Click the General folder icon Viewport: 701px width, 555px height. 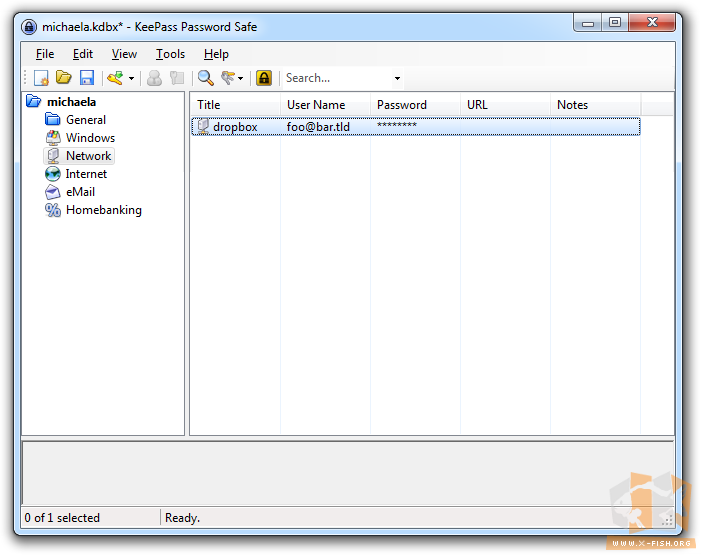53,119
